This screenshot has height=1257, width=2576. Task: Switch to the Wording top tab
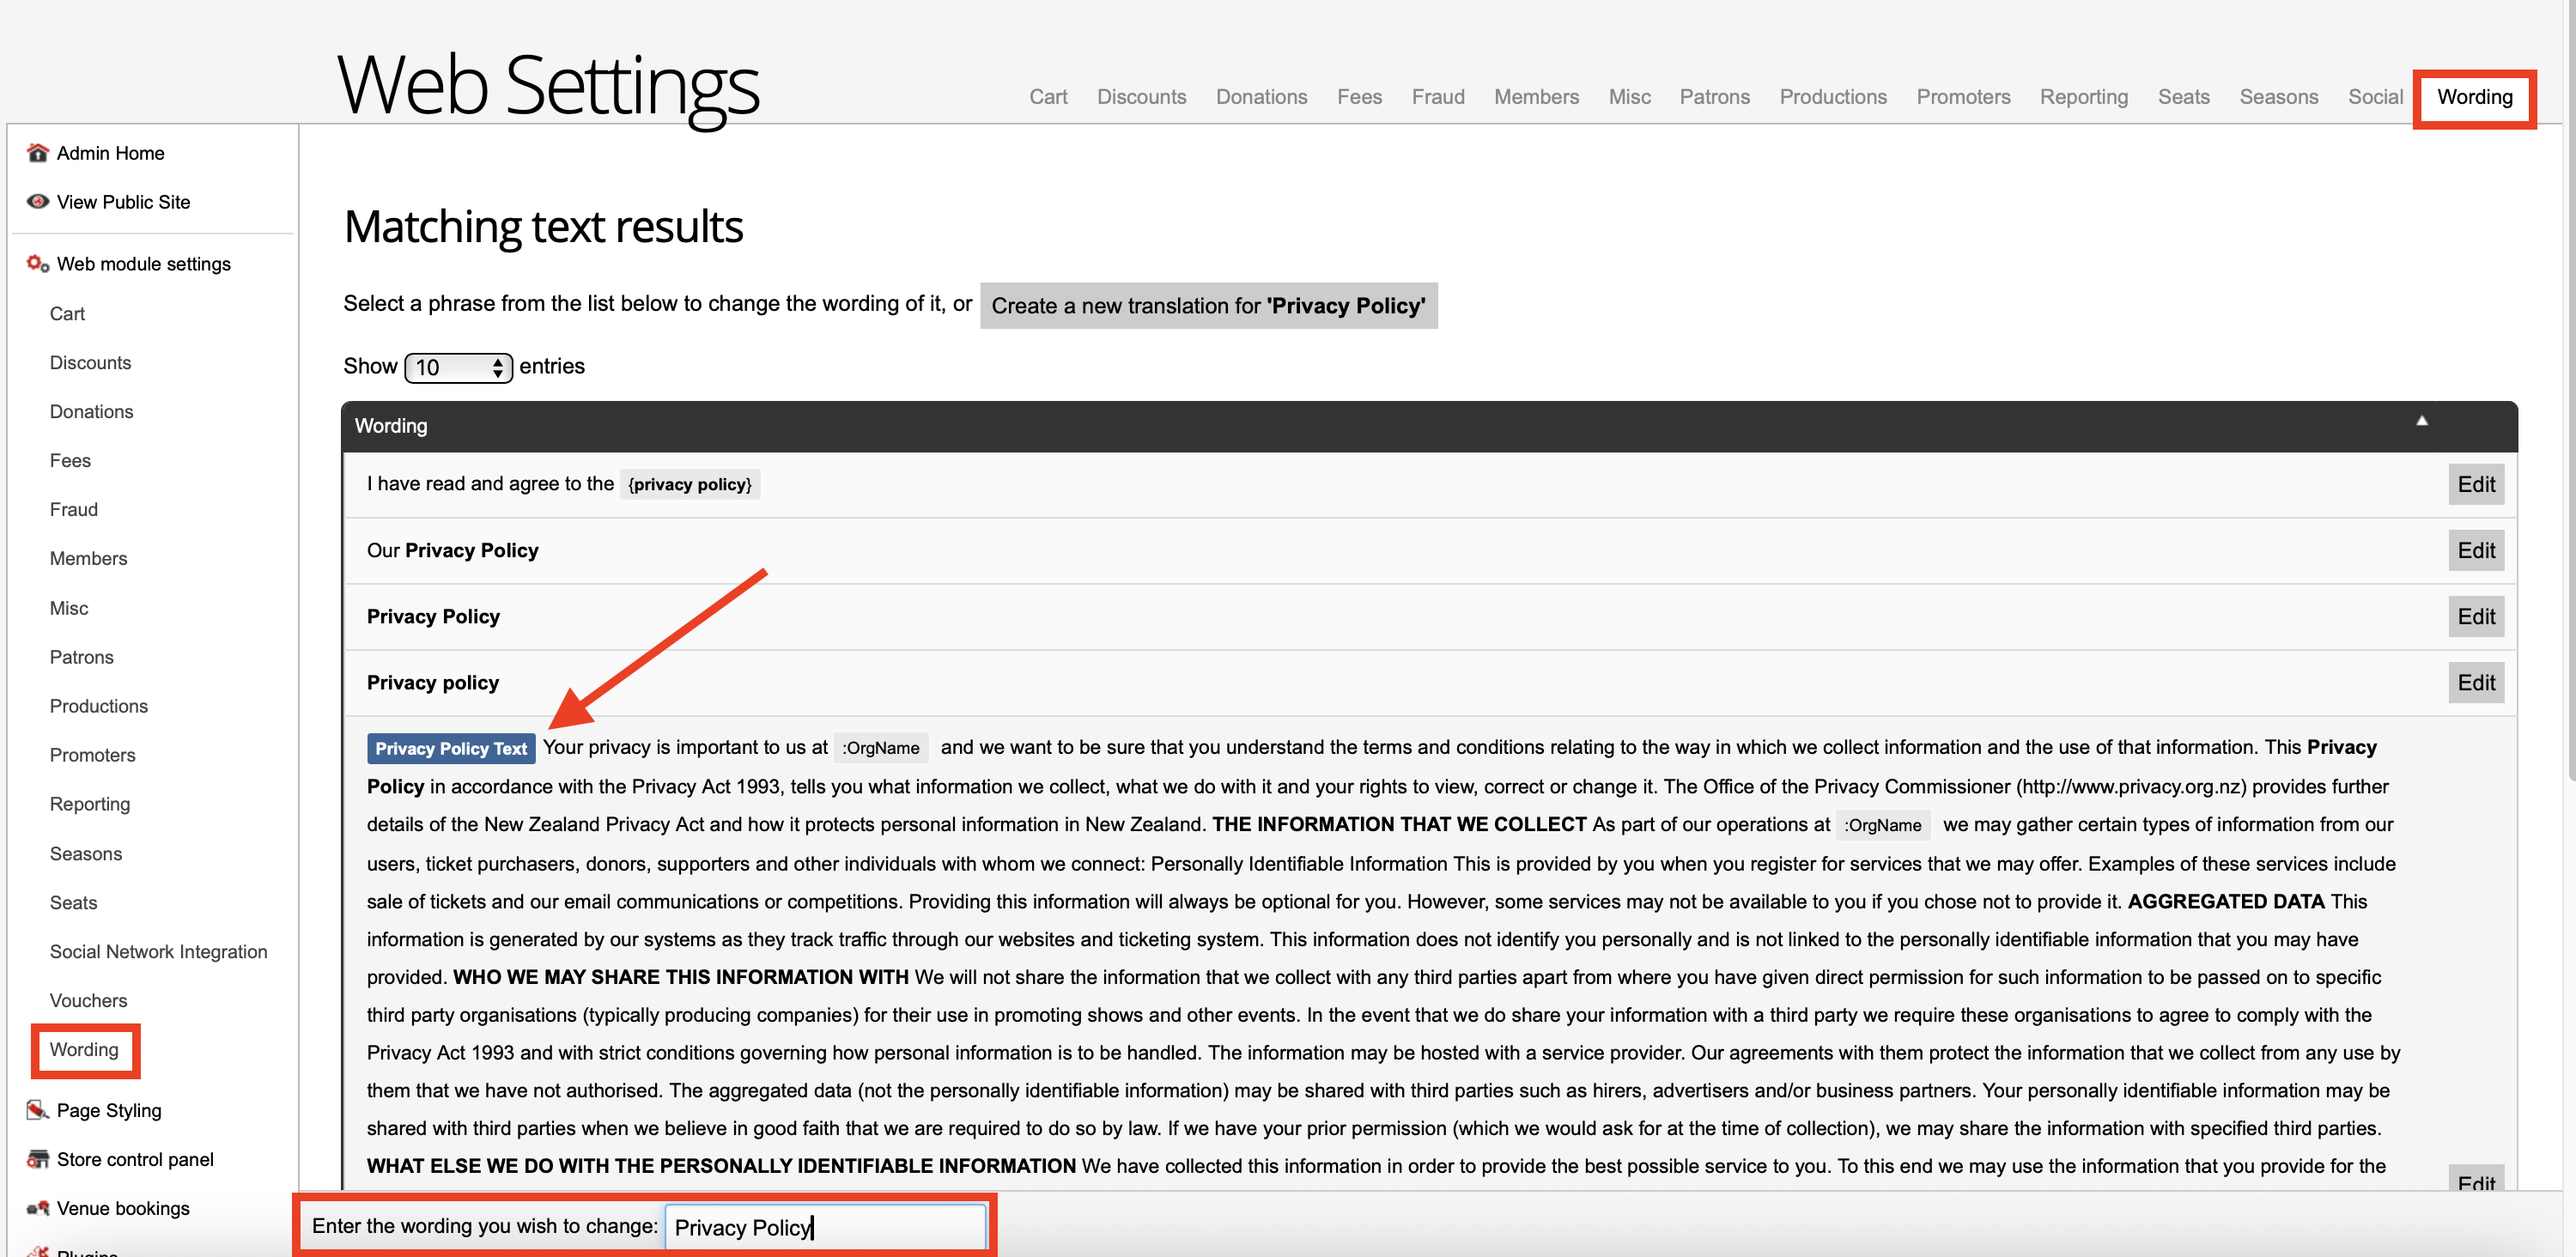coord(2474,97)
